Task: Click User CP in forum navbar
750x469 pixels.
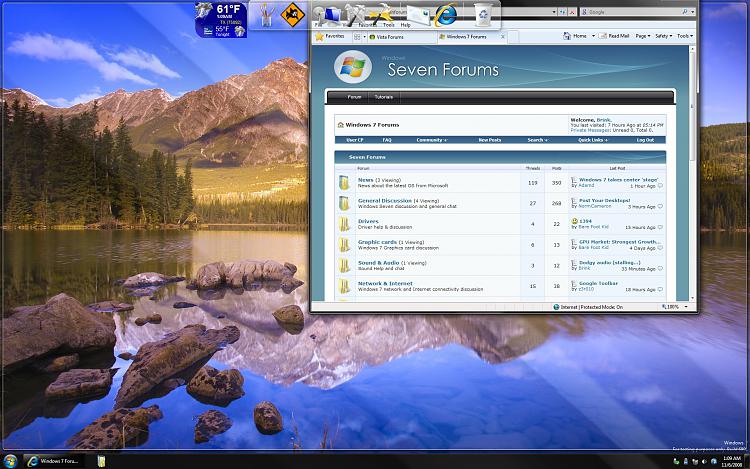Action: [354, 140]
